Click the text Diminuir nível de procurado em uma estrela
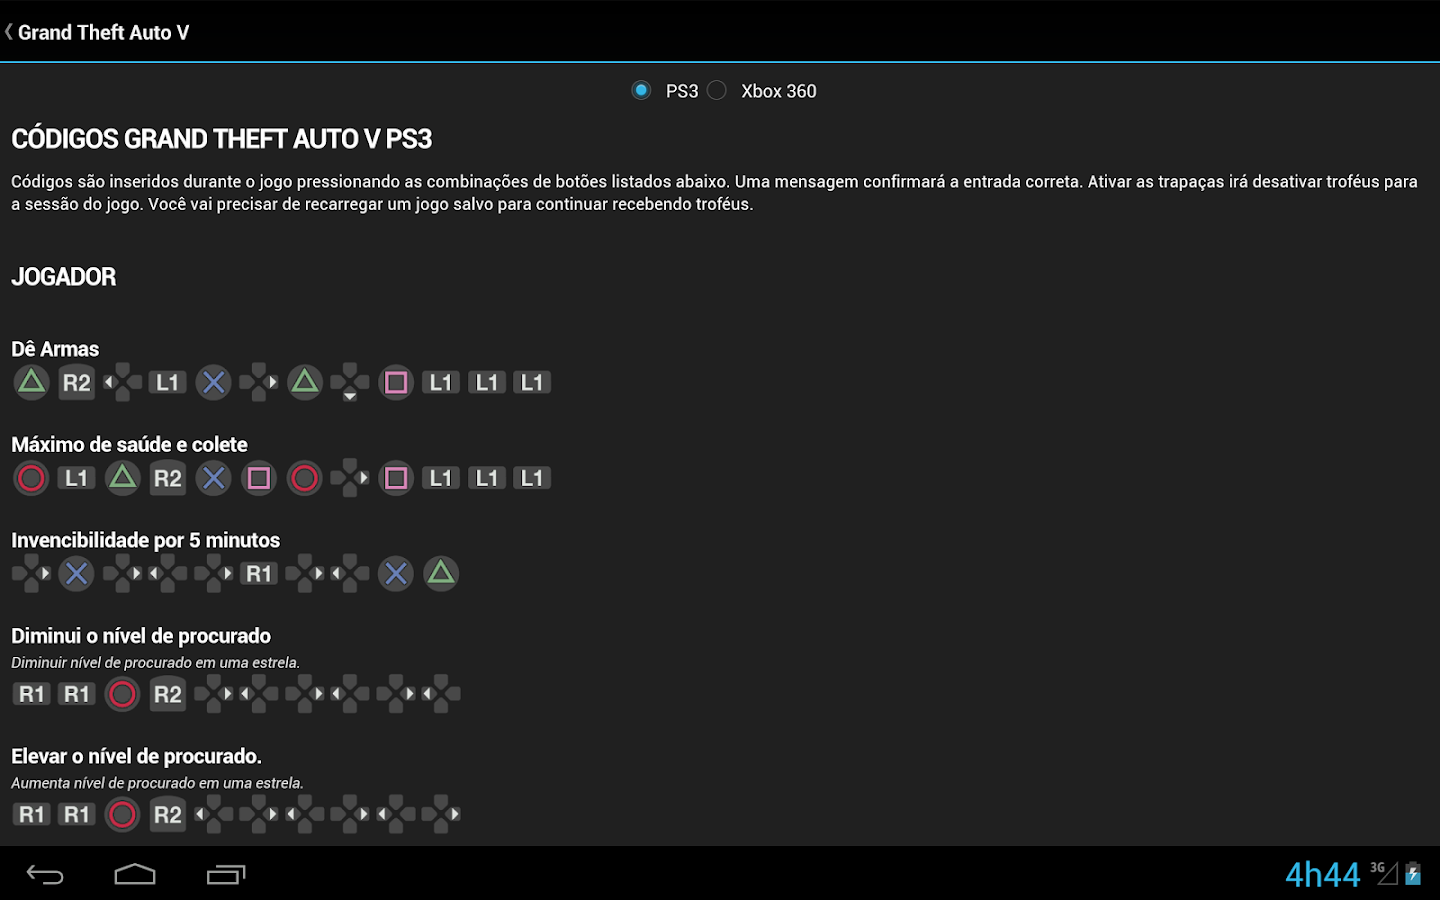The height and width of the screenshot is (900, 1440). 155,663
